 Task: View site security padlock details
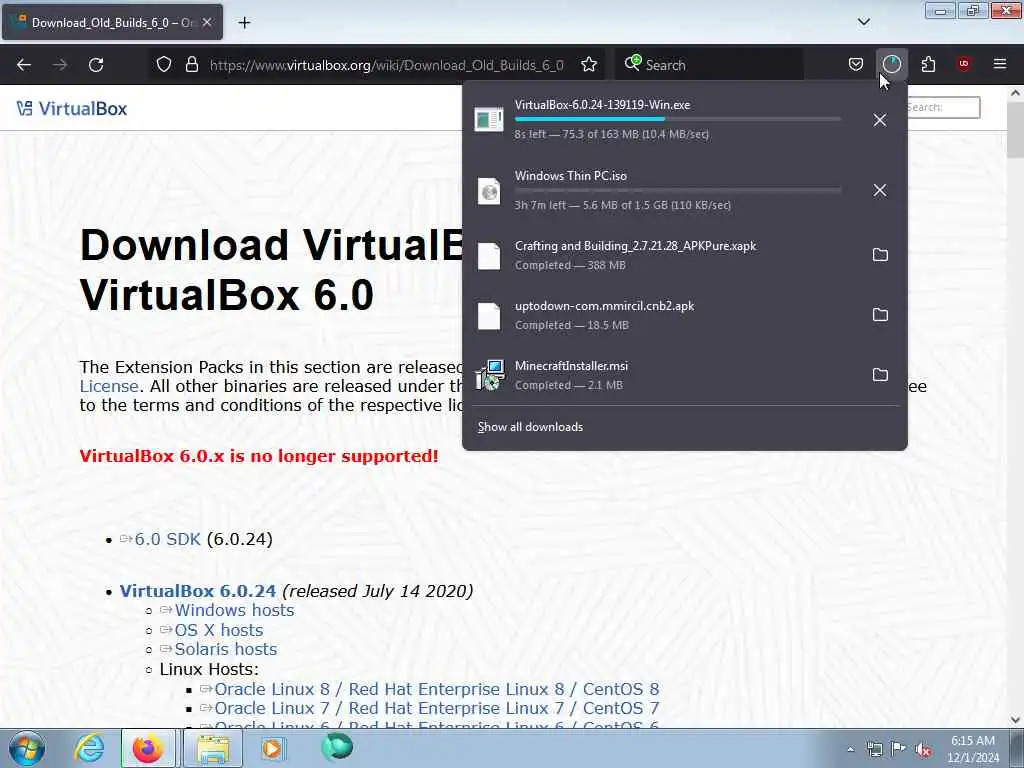pos(192,65)
